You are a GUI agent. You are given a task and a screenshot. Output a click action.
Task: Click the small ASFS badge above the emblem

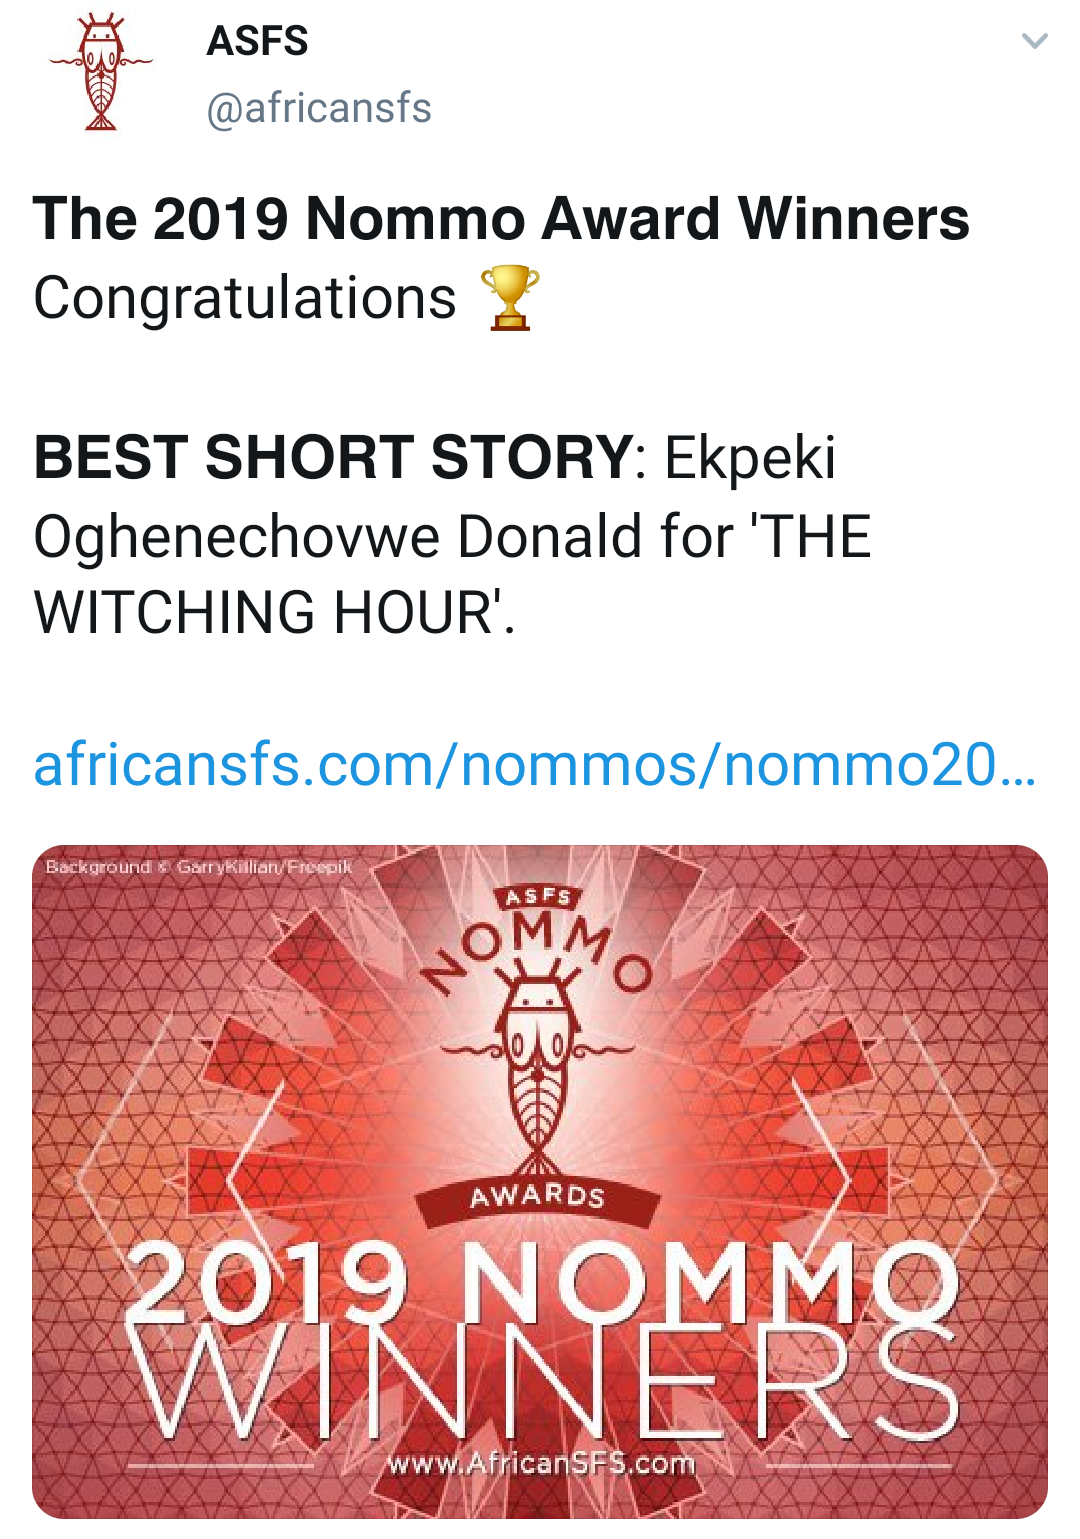[538, 896]
